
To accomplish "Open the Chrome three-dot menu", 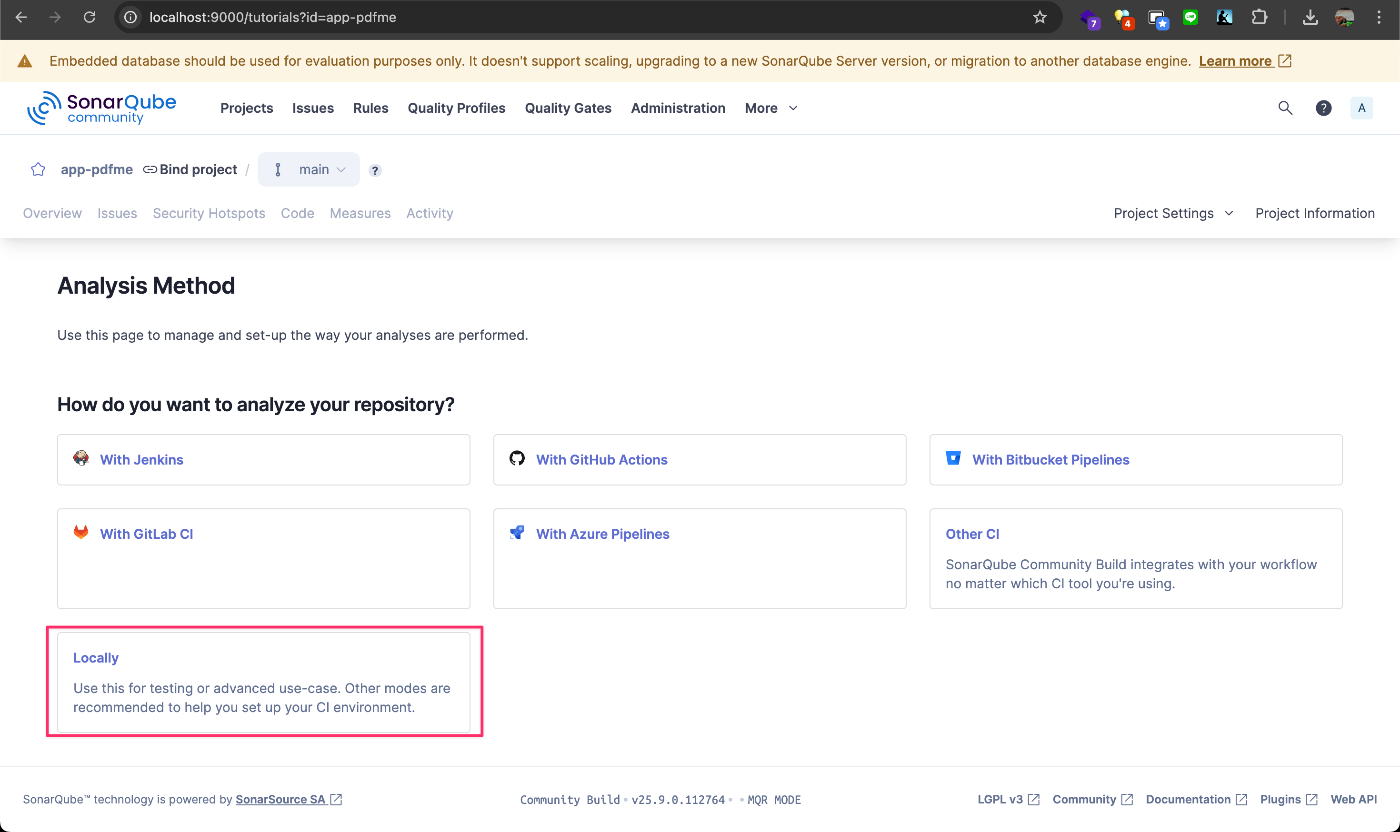I will (x=1379, y=17).
